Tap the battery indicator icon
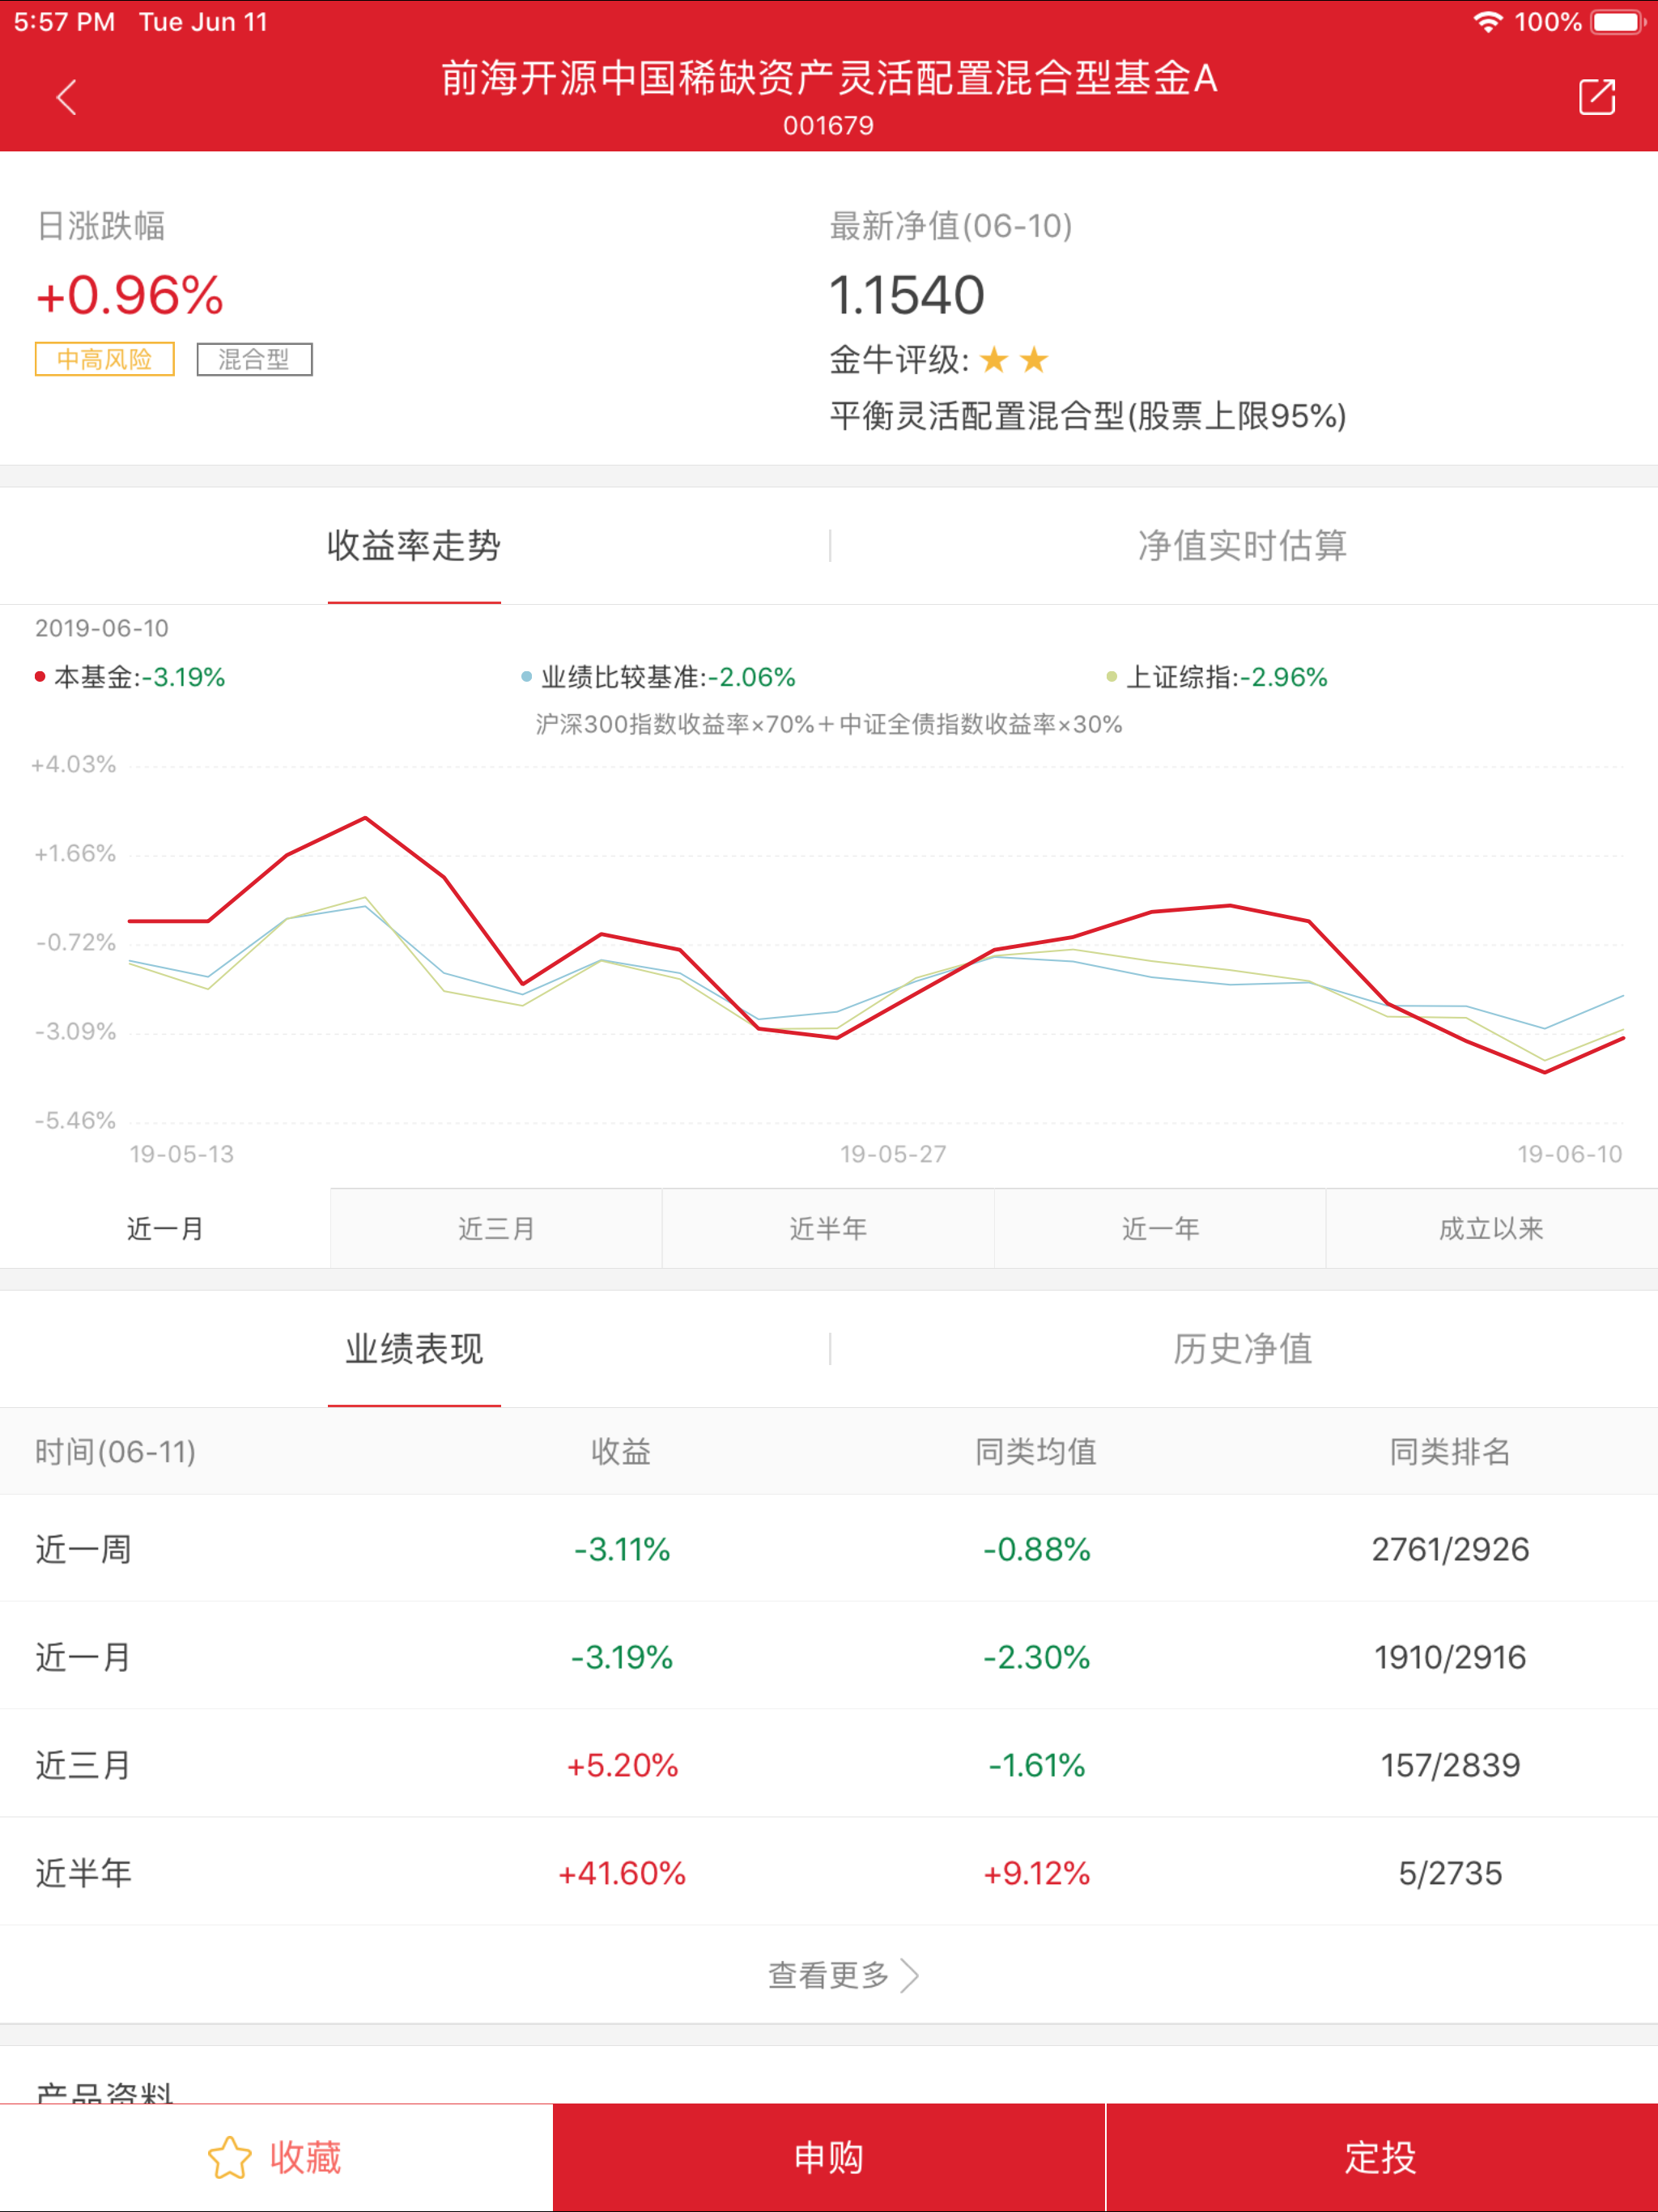 pyautogui.click(x=1619, y=22)
